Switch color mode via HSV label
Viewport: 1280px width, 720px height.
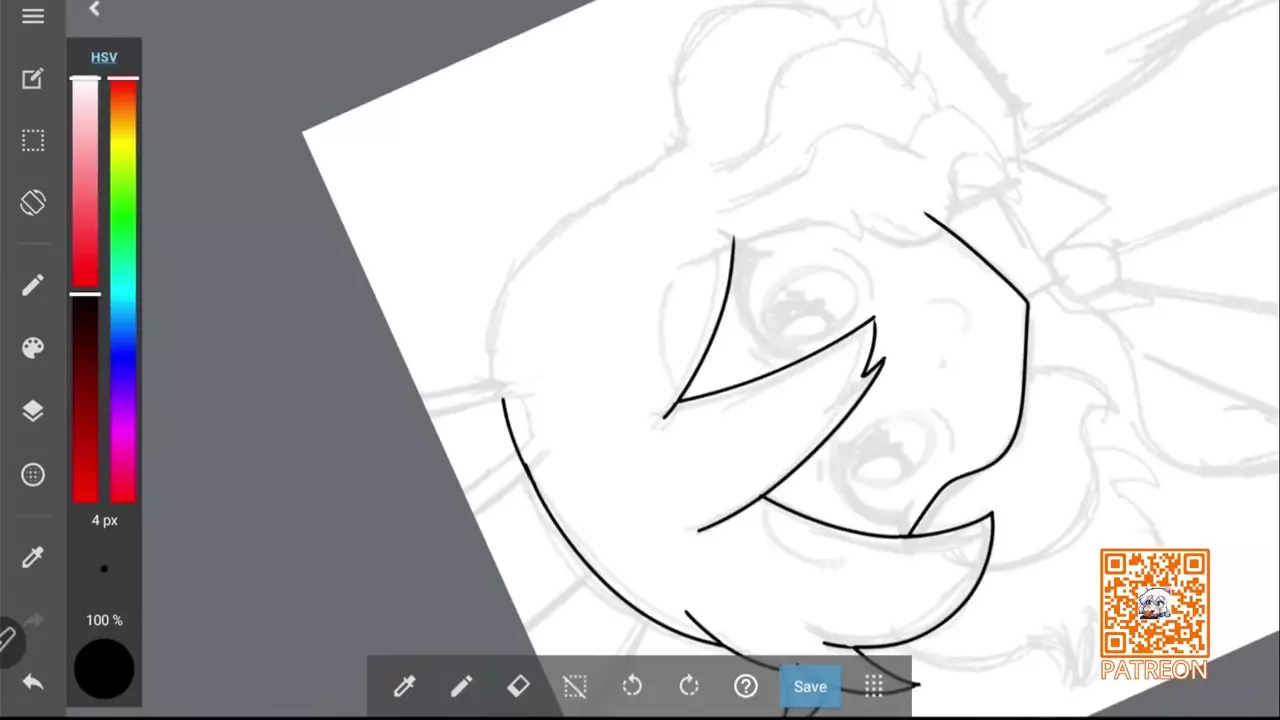coord(104,58)
